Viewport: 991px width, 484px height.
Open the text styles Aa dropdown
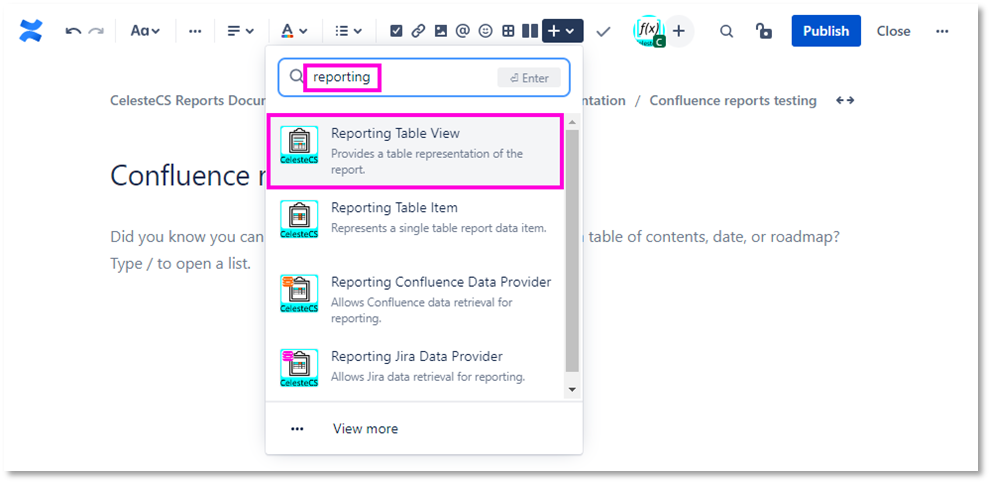pyautogui.click(x=145, y=31)
